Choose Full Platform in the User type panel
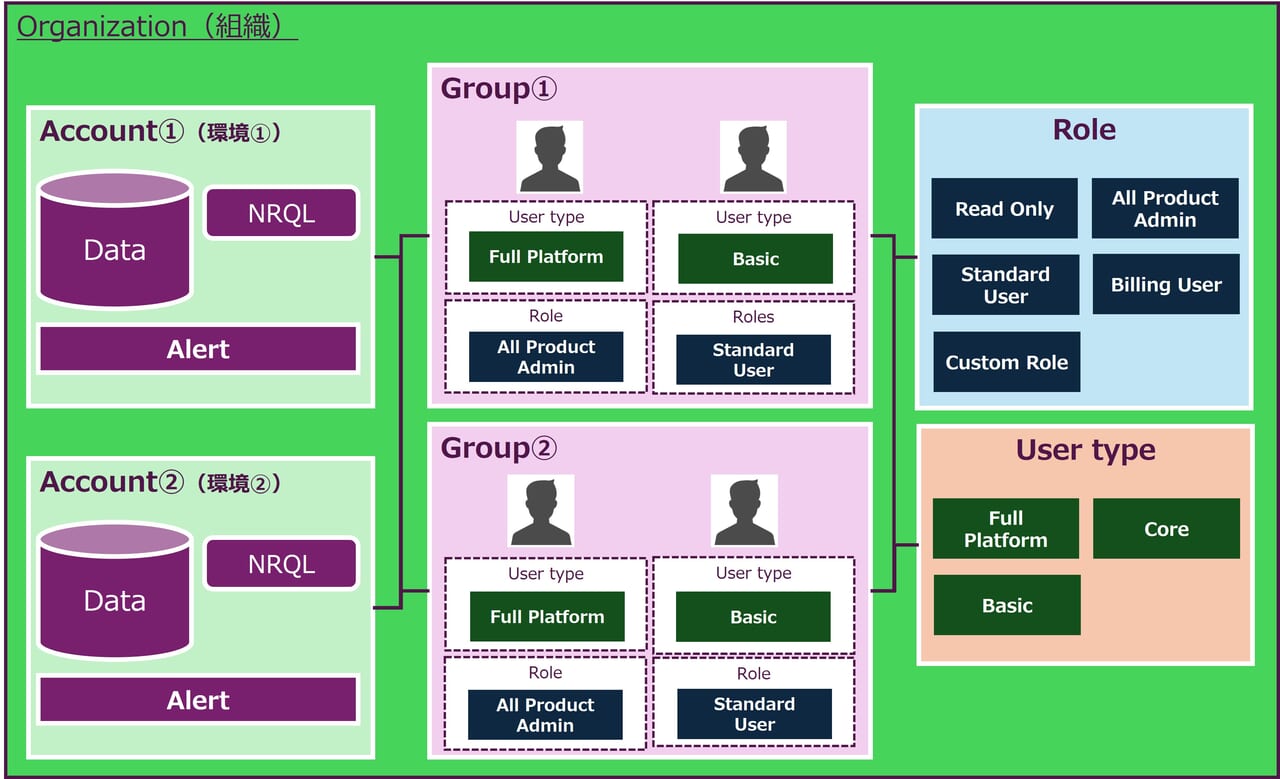The width and height of the screenshot is (1280, 779). pos(1005,529)
